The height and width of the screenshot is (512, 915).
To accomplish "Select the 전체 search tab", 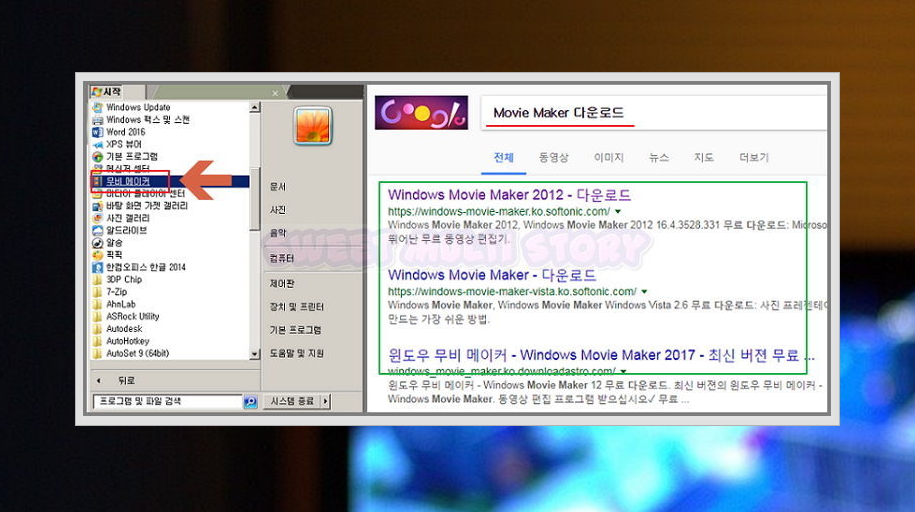I will point(504,158).
